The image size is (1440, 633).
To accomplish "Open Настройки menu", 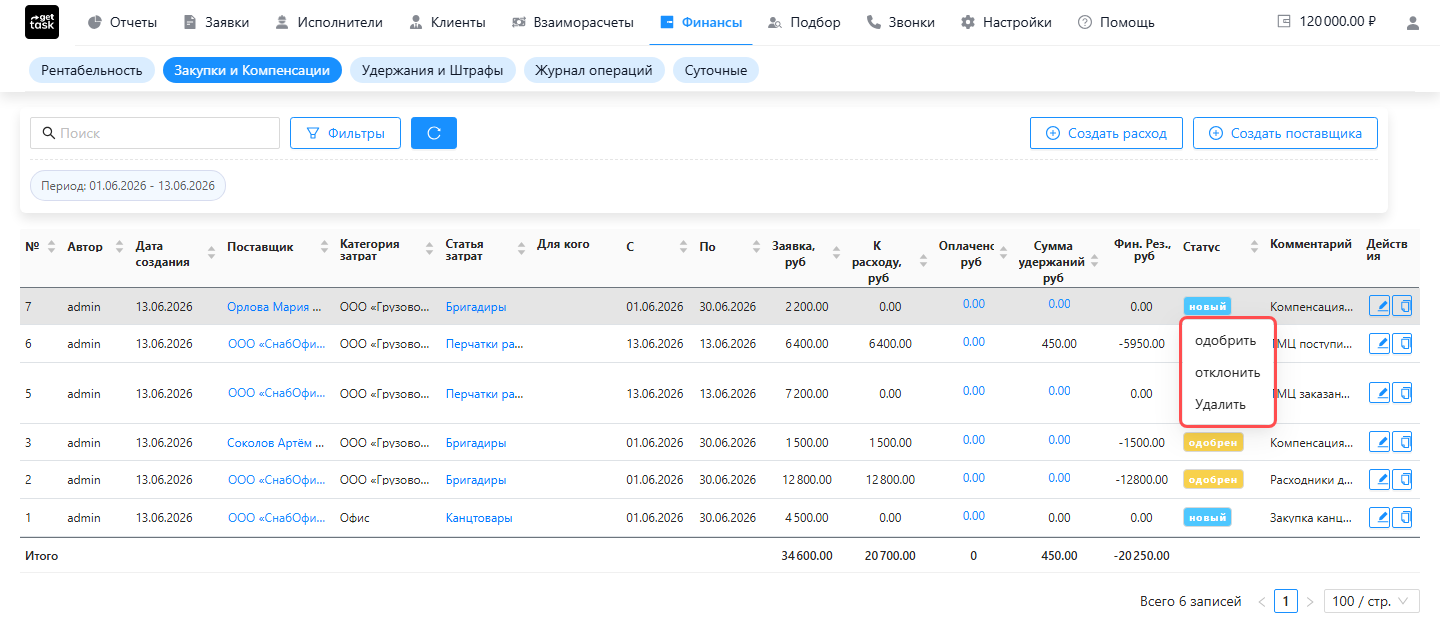I will point(1006,22).
